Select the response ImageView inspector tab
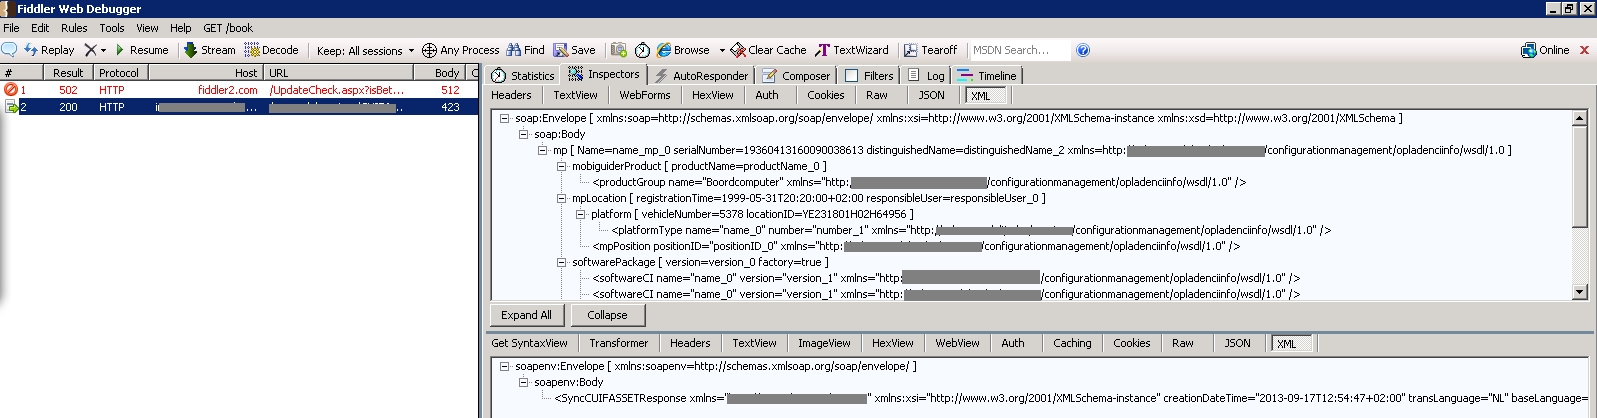This screenshot has width=1597, height=418. point(824,343)
